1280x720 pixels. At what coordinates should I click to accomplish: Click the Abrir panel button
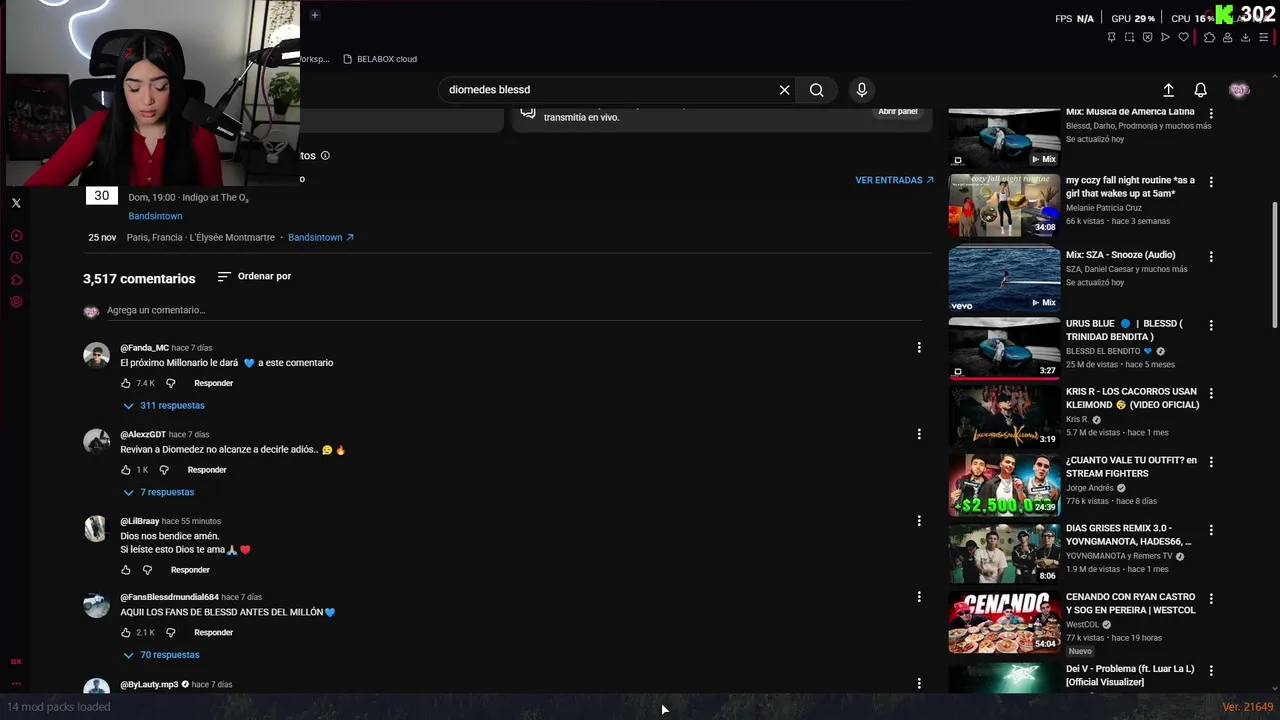pos(898,112)
